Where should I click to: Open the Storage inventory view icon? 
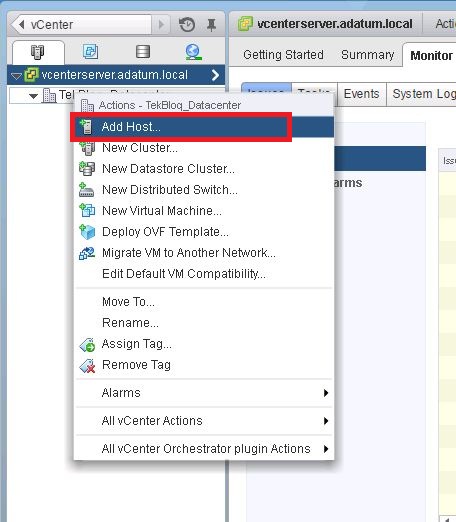tap(143, 52)
